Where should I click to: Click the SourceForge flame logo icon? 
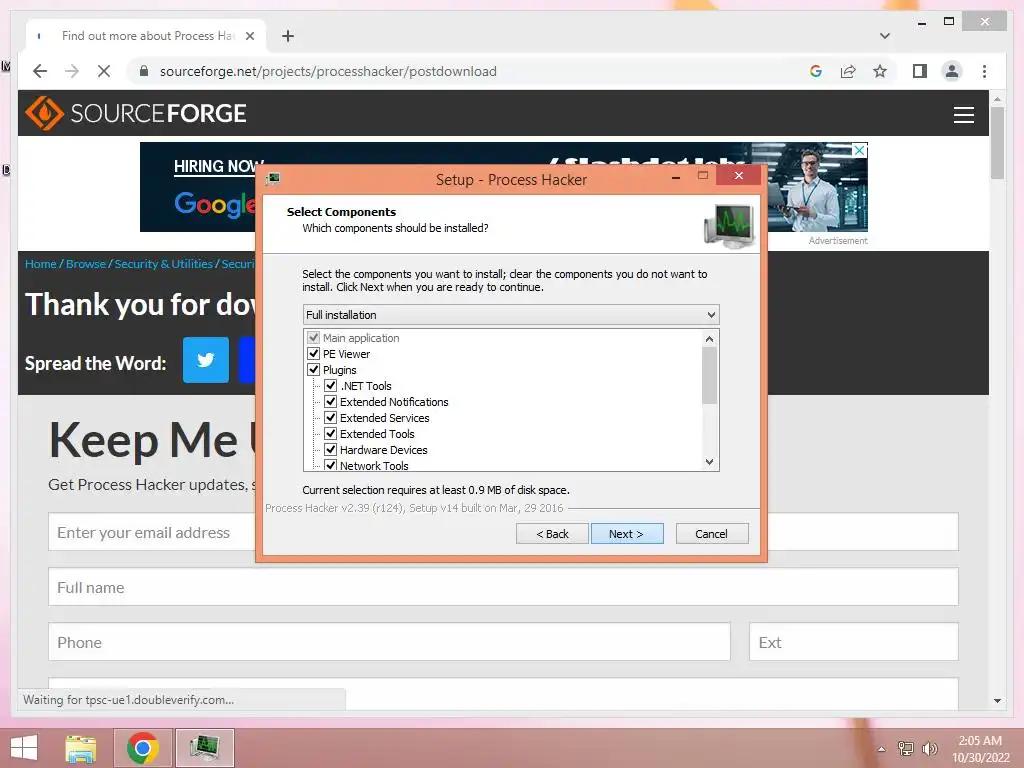click(x=44, y=113)
